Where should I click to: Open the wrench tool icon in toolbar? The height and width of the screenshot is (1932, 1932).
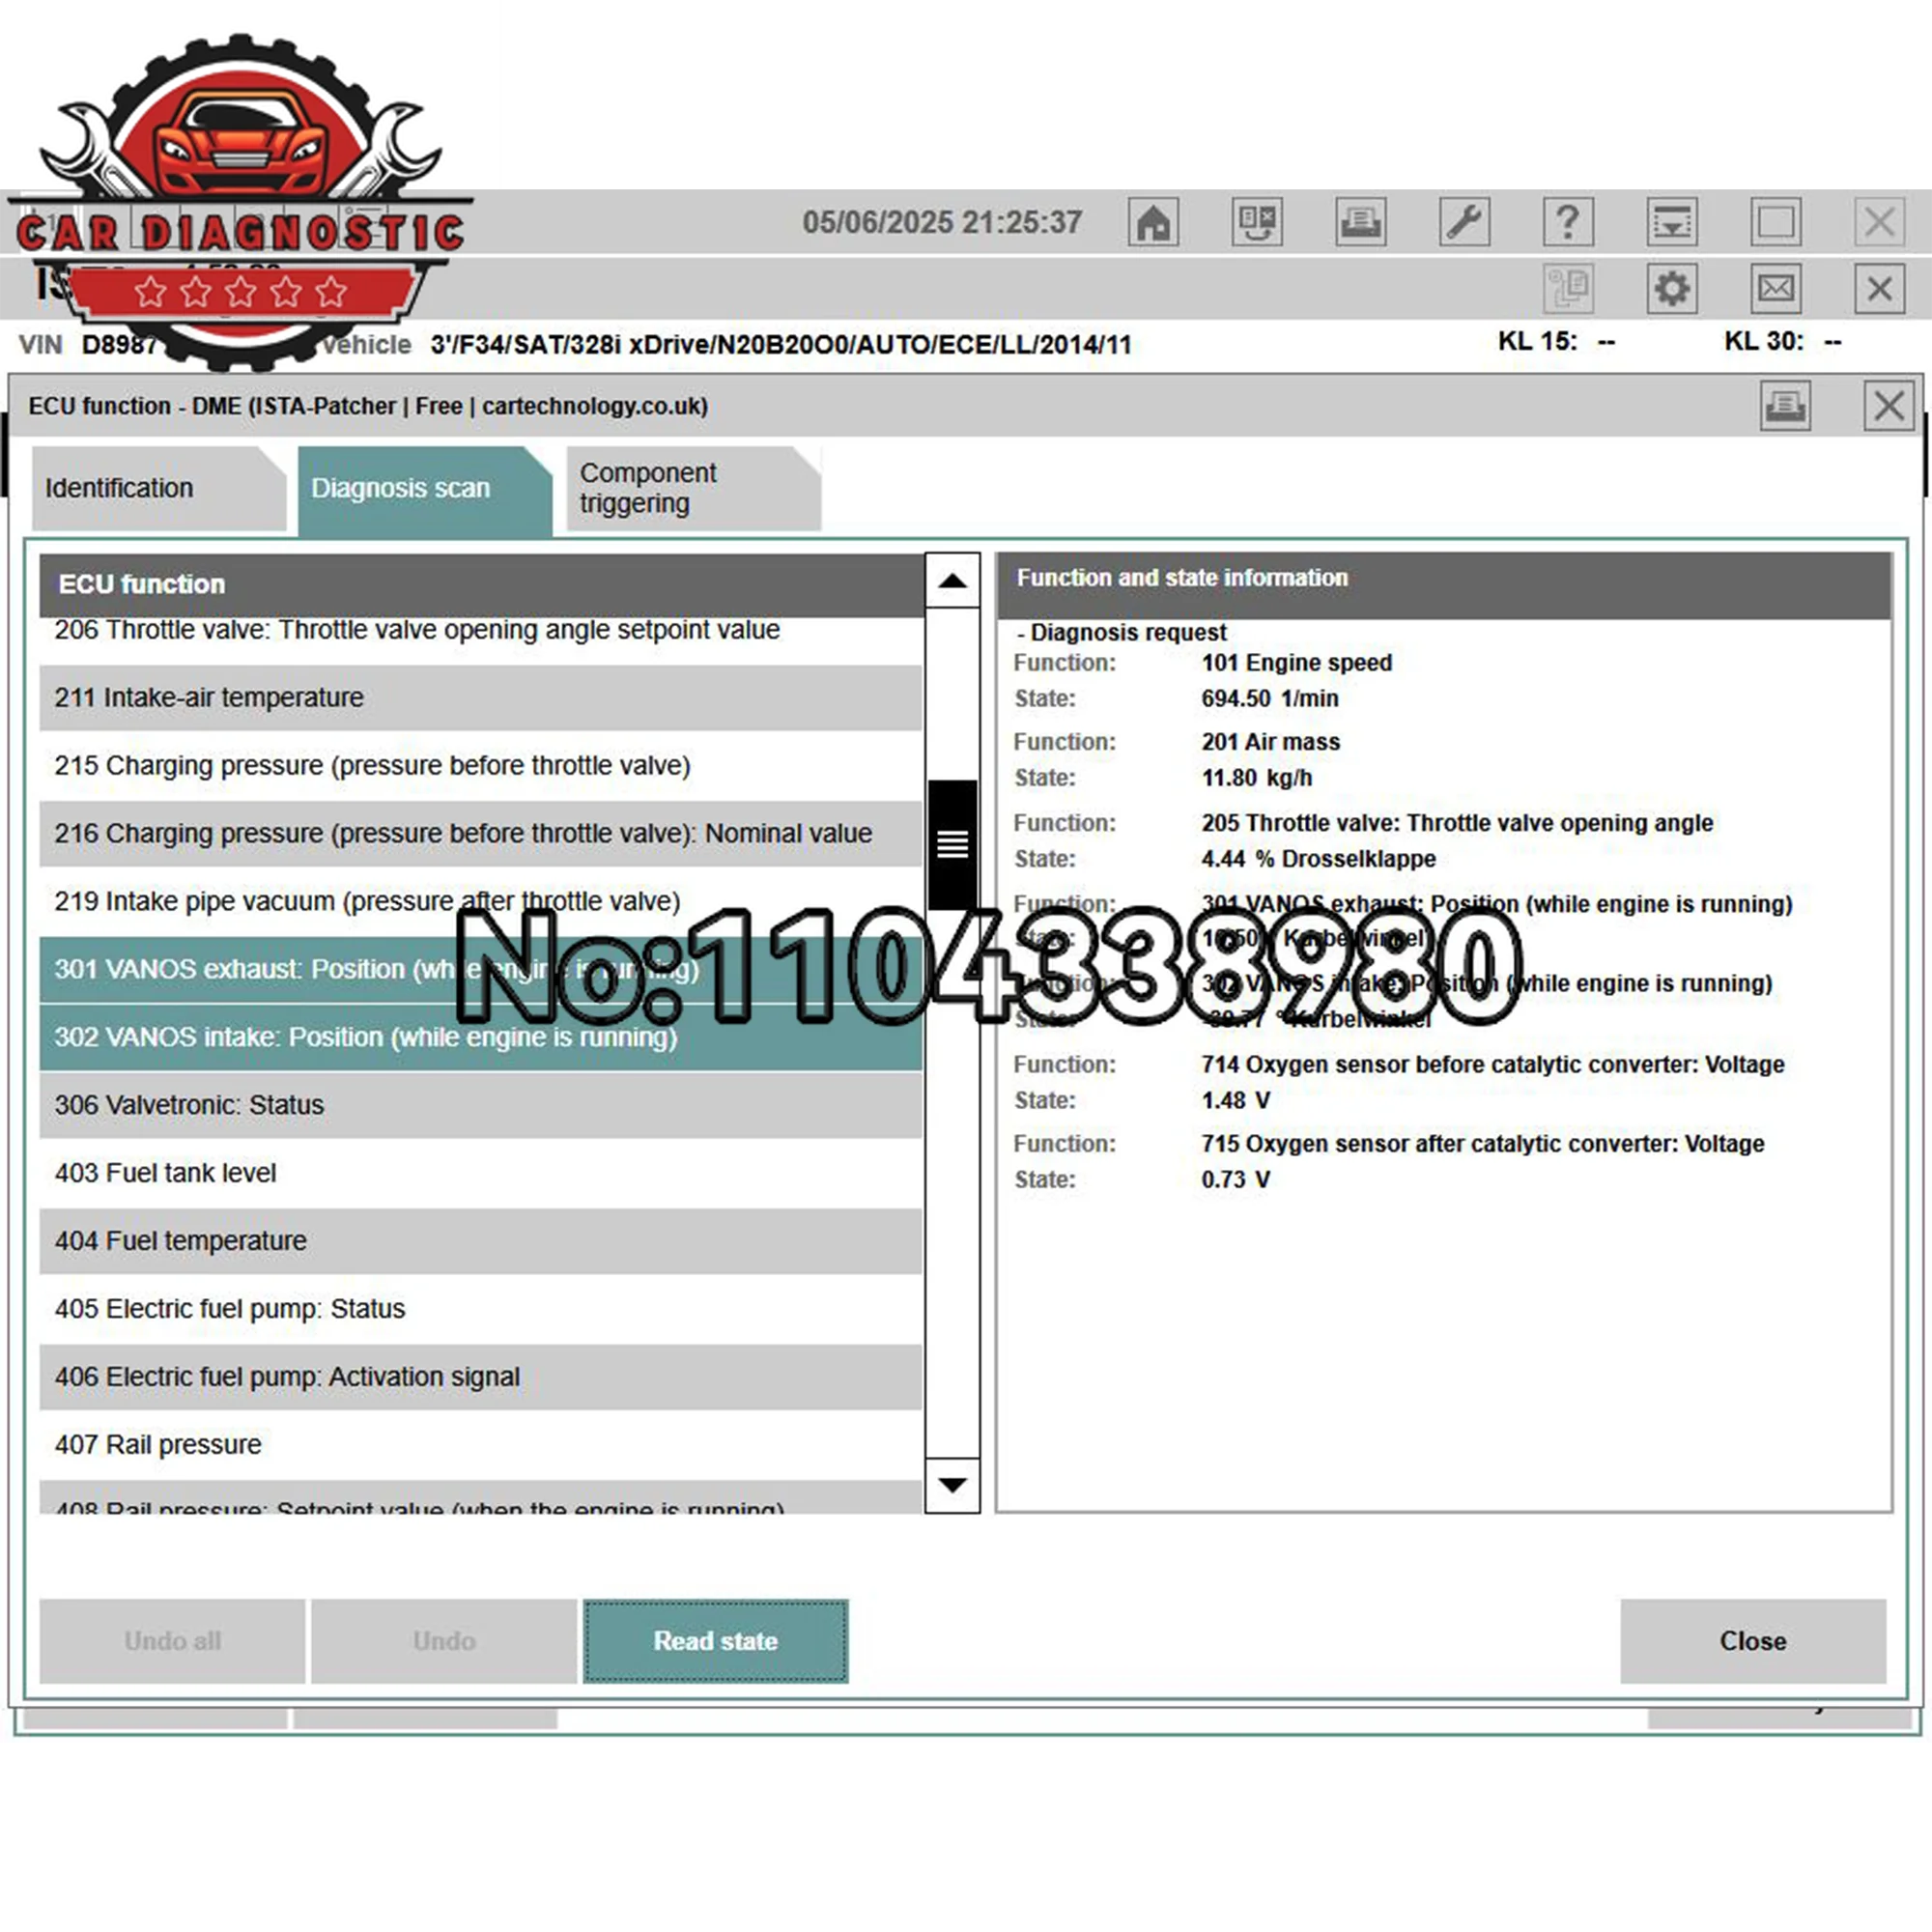pyautogui.click(x=1464, y=221)
